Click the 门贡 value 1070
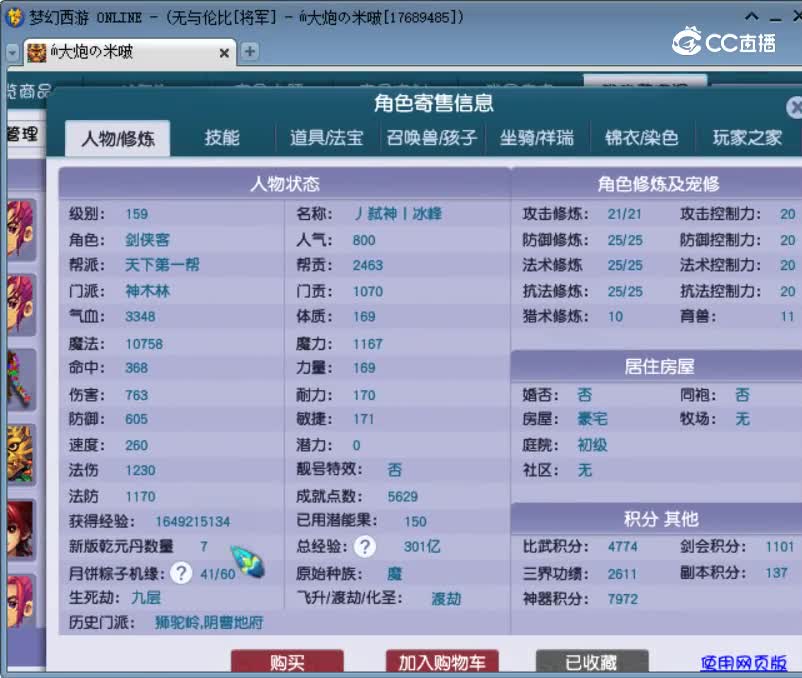Screen dimensions: 802x678 [x=368, y=291]
